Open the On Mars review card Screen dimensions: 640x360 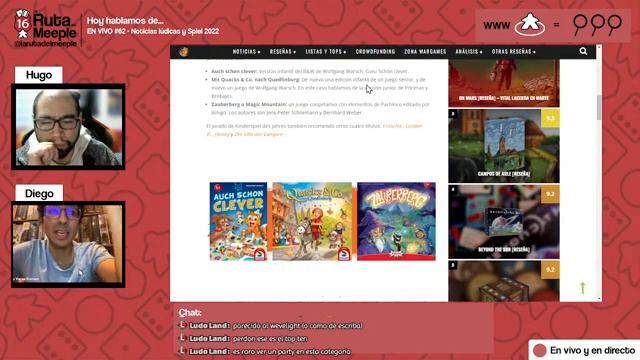(x=504, y=83)
